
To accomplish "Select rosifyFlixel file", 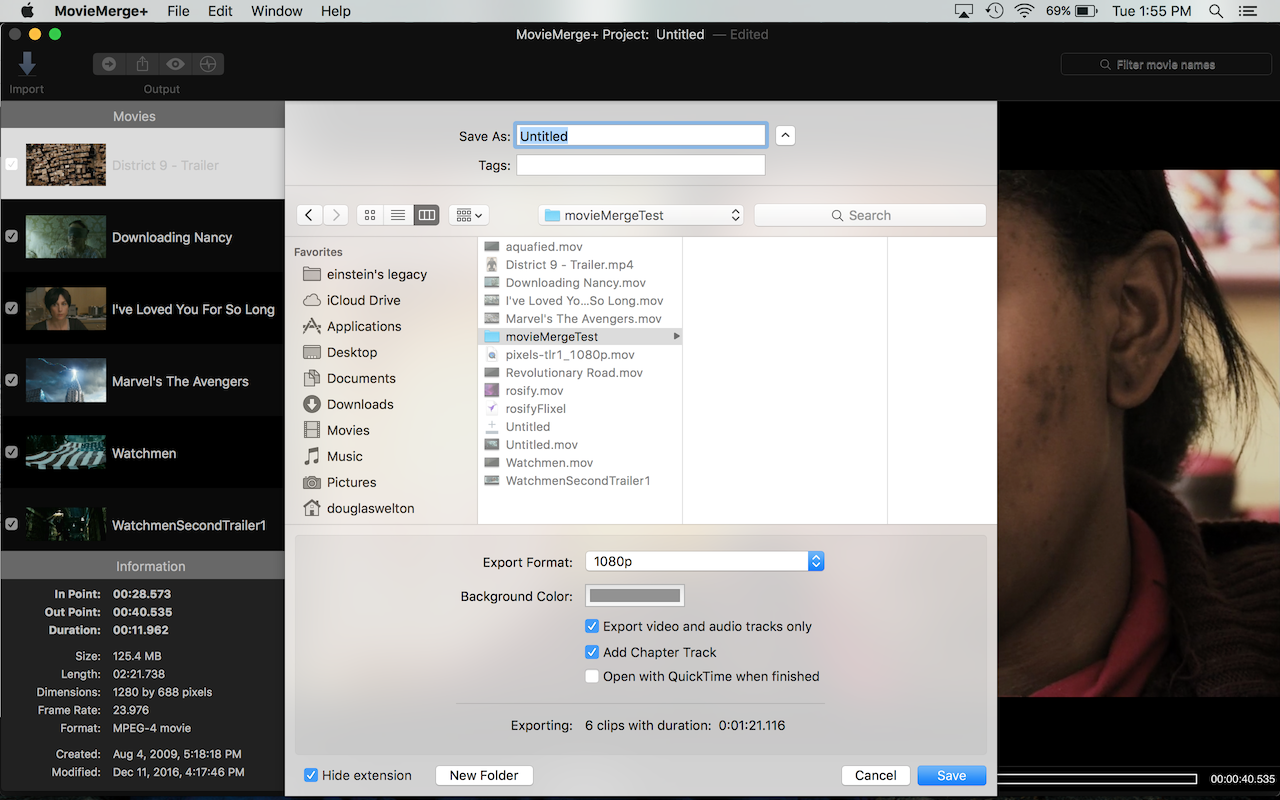I will [536, 409].
